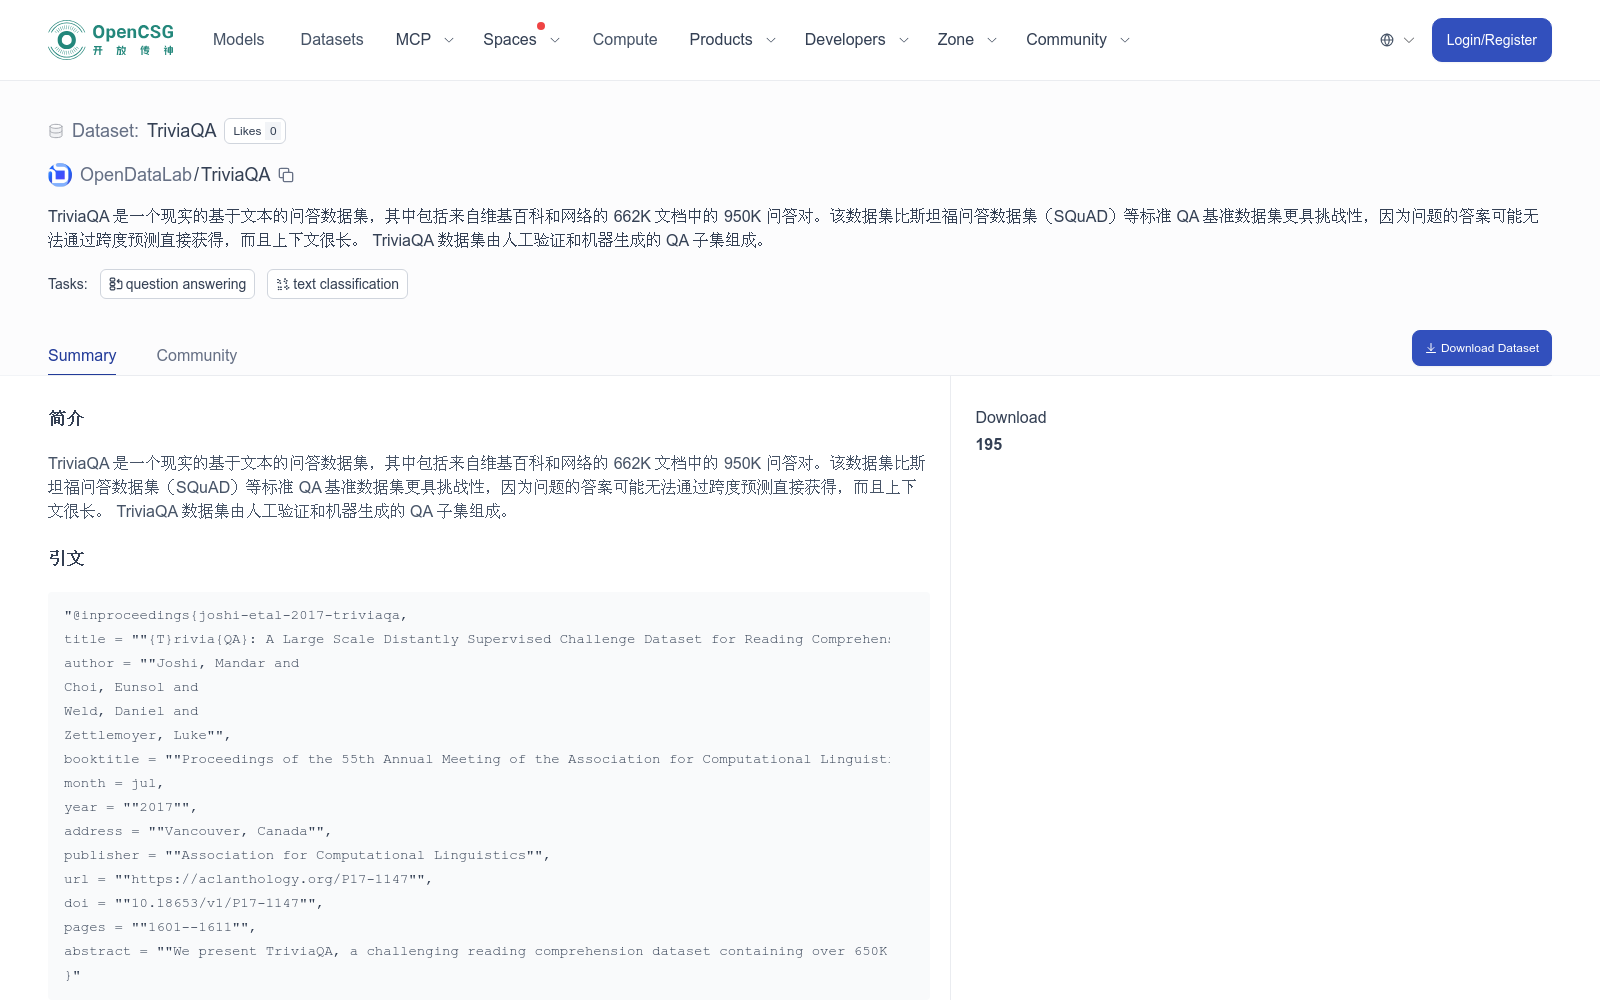Switch to the dataset Community tab
The image size is (1600, 1000).
point(197,355)
